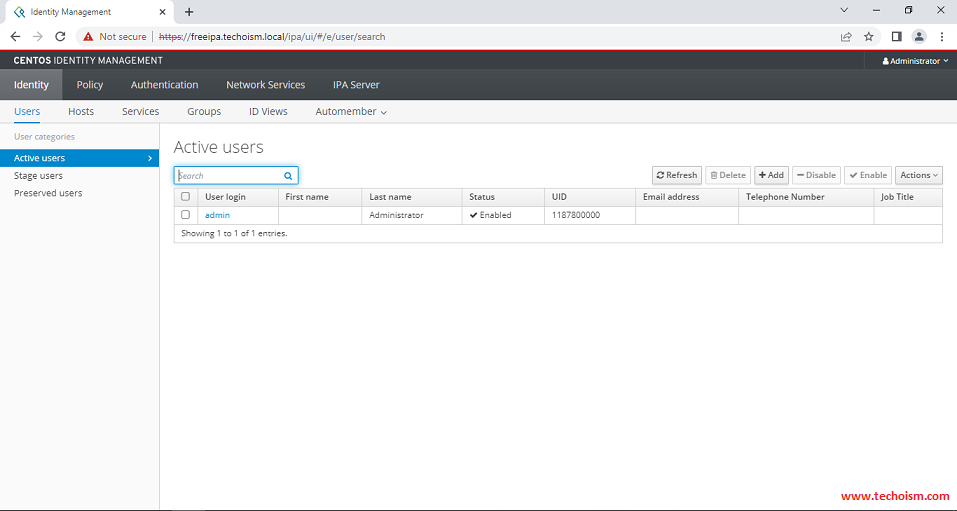Check the admin user row checkbox
Image resolution: width=957 pixels, height=511 pixels.
[x=186, y=215]
